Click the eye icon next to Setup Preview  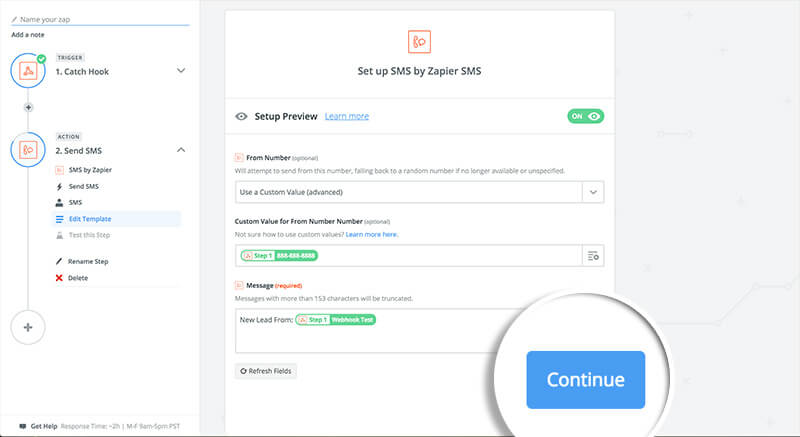241,116
